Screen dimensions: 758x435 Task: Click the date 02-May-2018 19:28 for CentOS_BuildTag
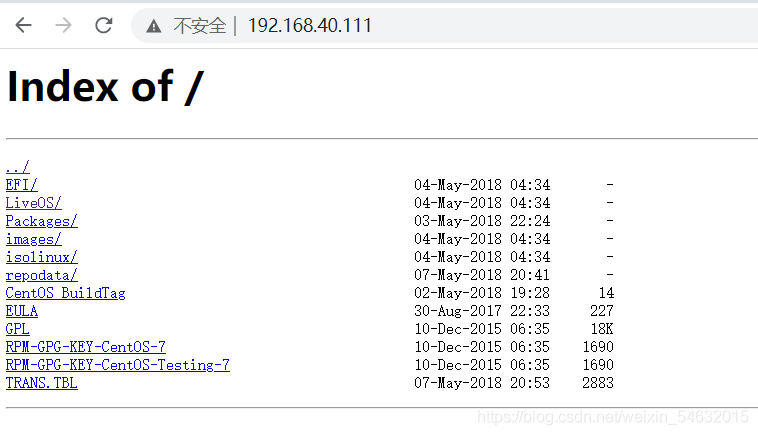[x=482, y=293]
